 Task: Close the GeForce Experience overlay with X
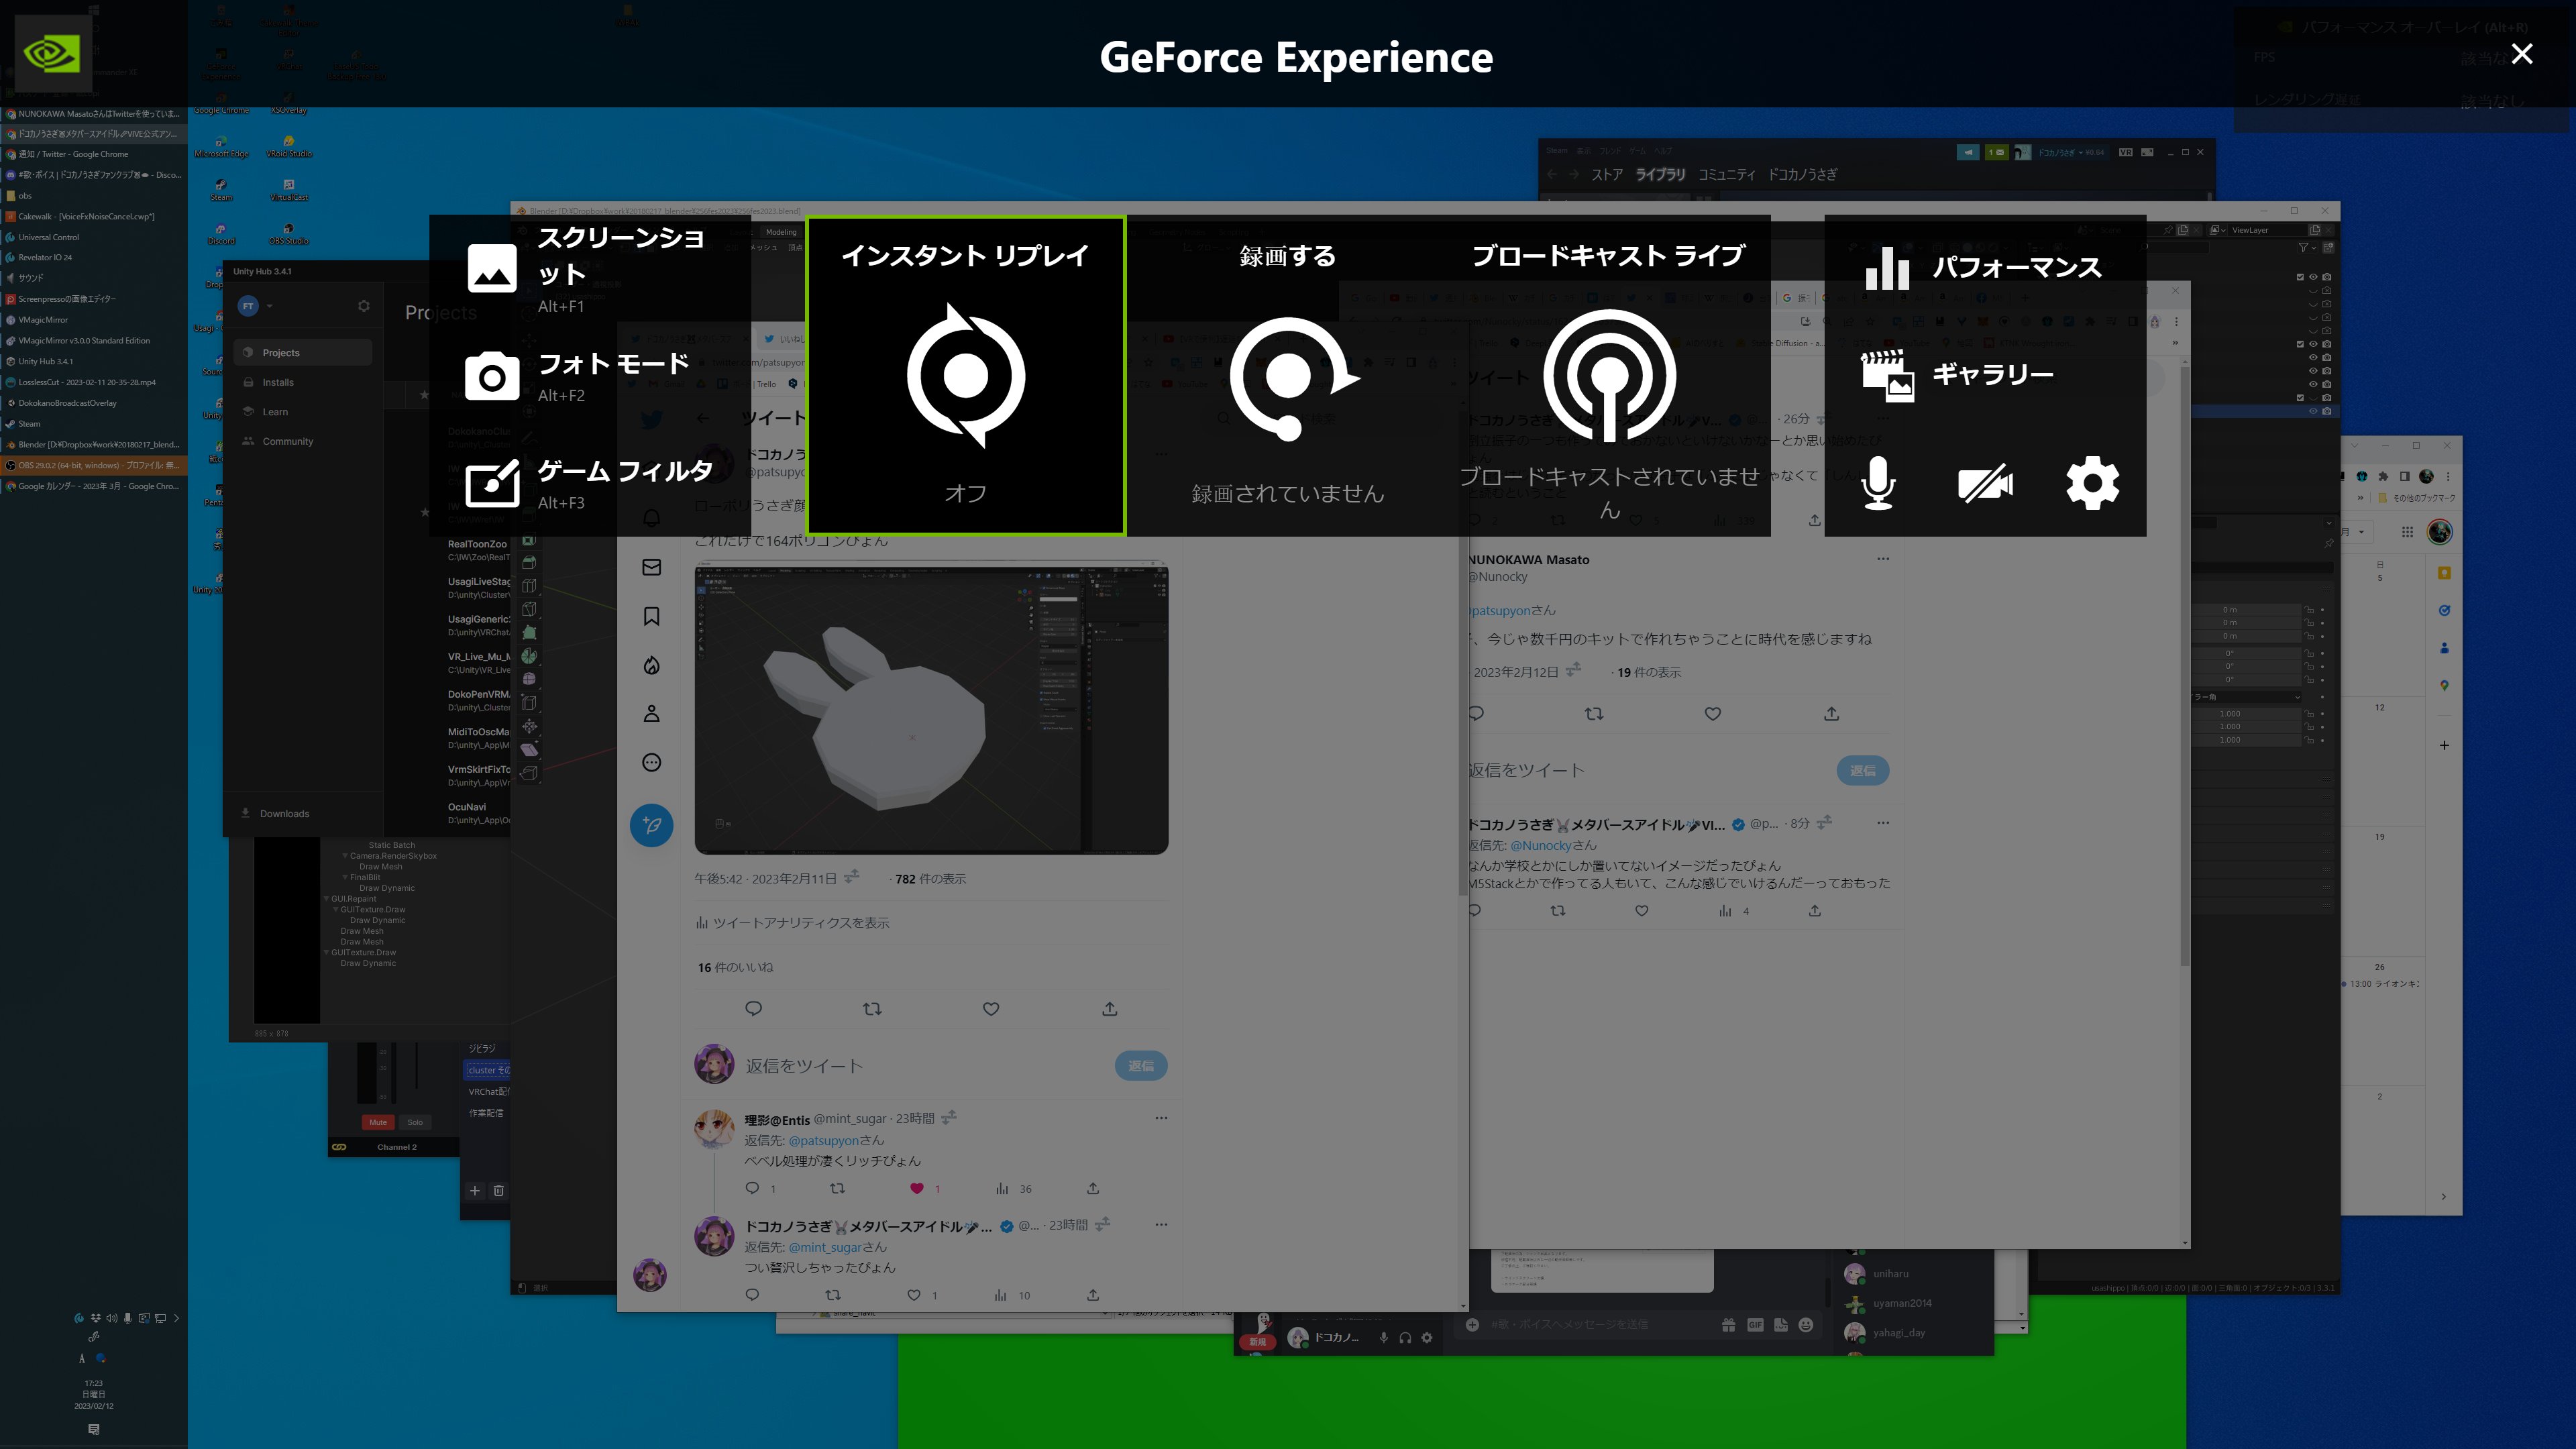pos(2522,54)
